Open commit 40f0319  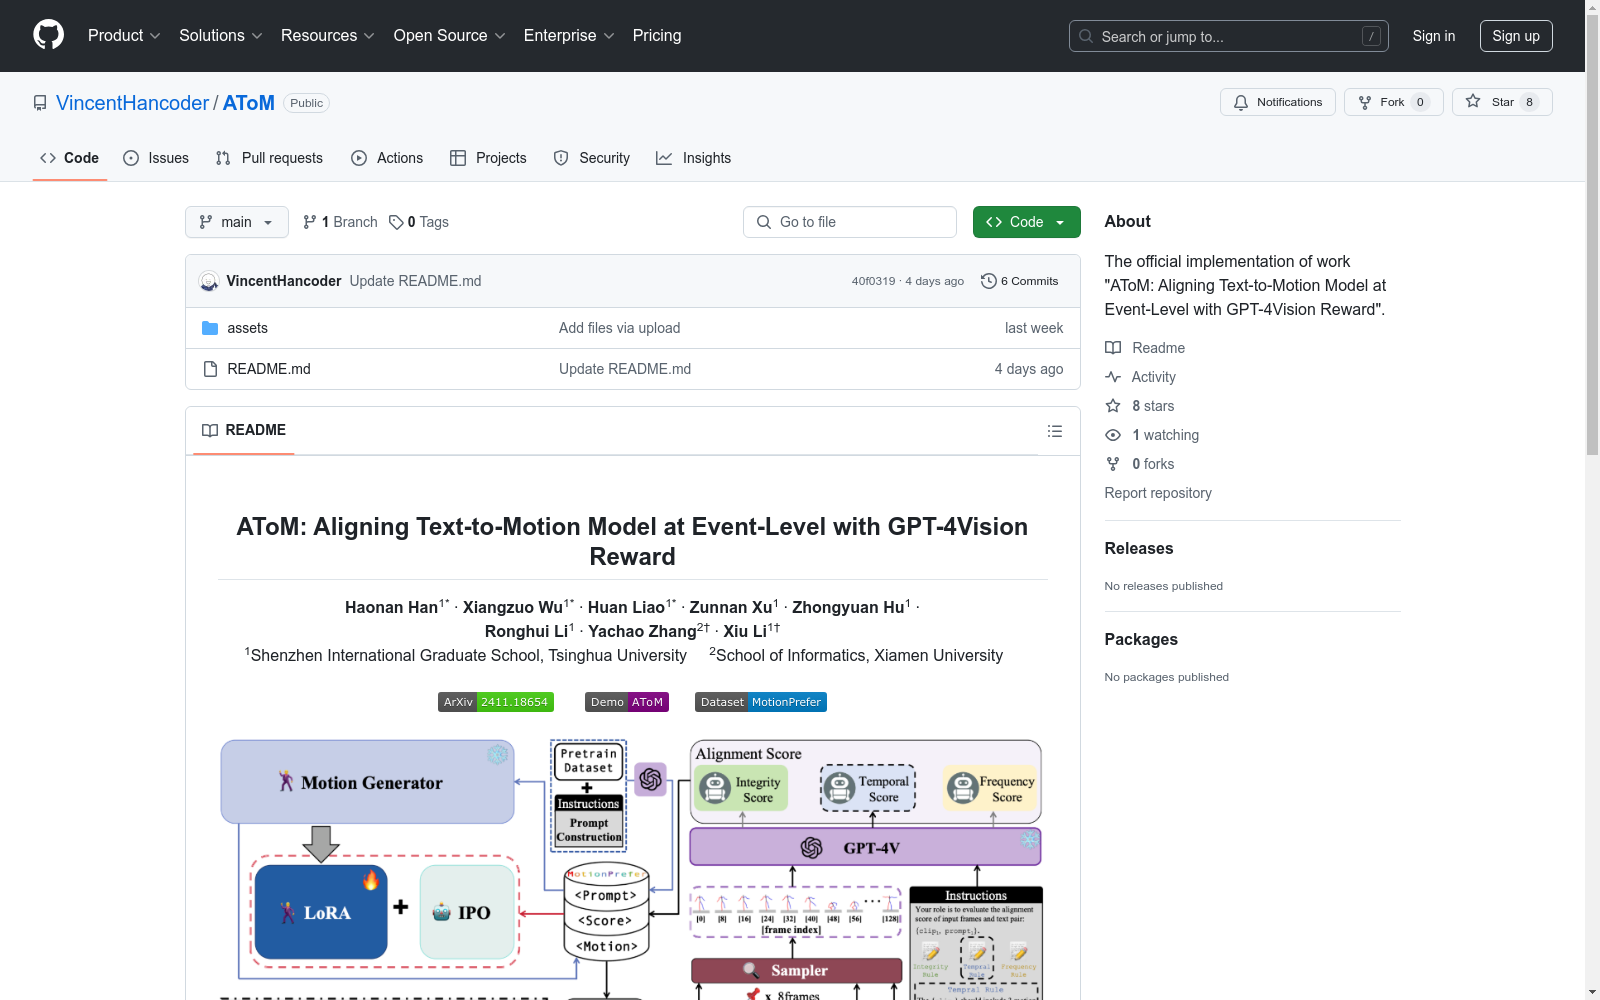click(x=873, y=281)
